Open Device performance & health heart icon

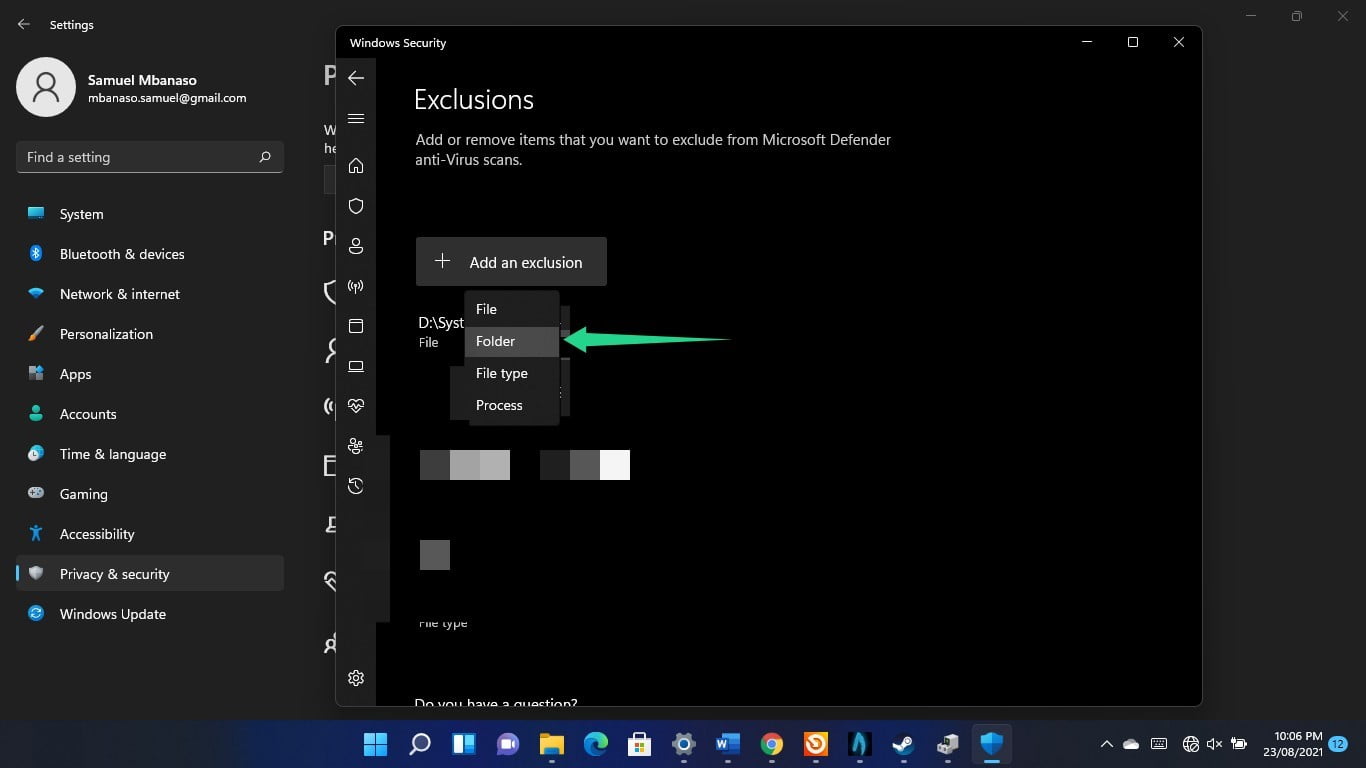click(355, 406)
